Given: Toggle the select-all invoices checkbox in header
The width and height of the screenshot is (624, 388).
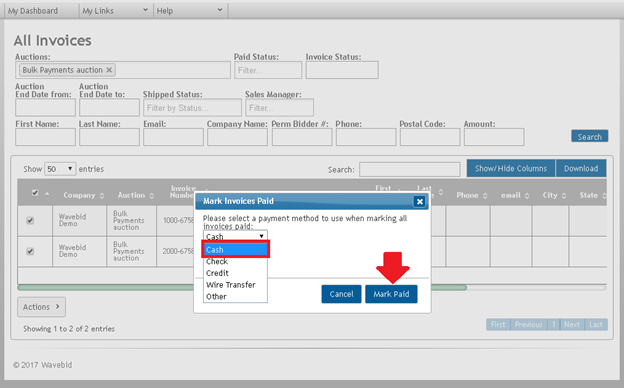Looking at the screenshot, I should (x=35, y=193).
